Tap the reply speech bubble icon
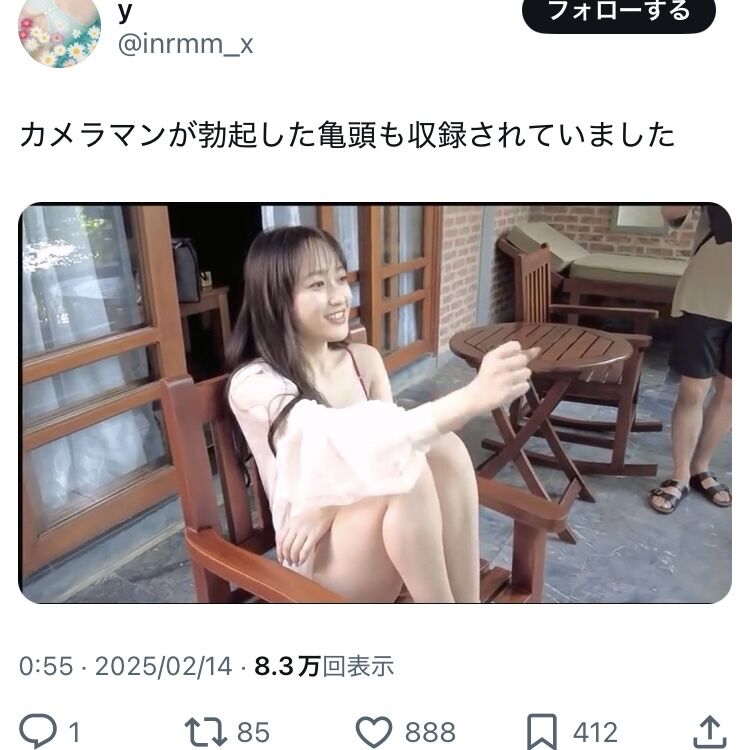This screenshot has width=750, height=750. (x=38, y=730)
